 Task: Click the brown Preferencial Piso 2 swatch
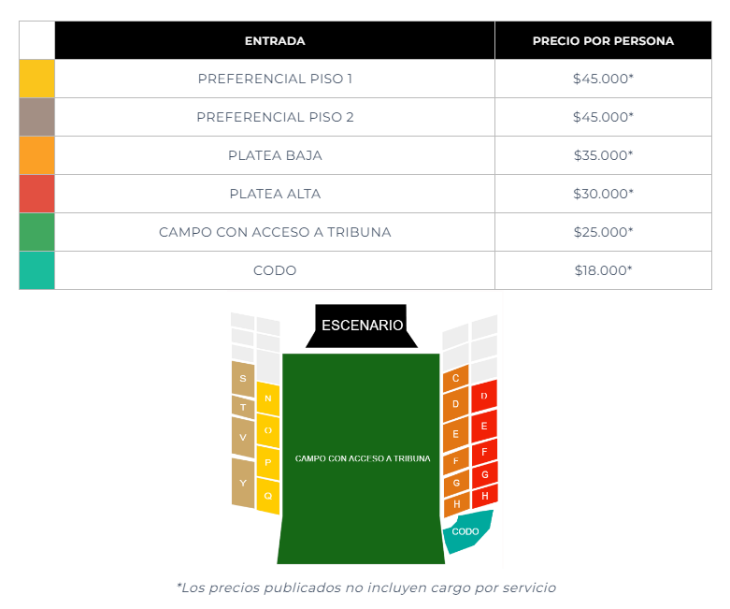37,117
